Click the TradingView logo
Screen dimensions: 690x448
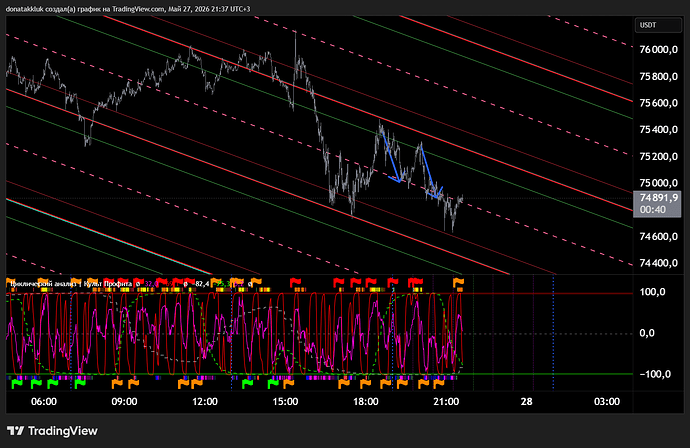(x=52, y=431)
